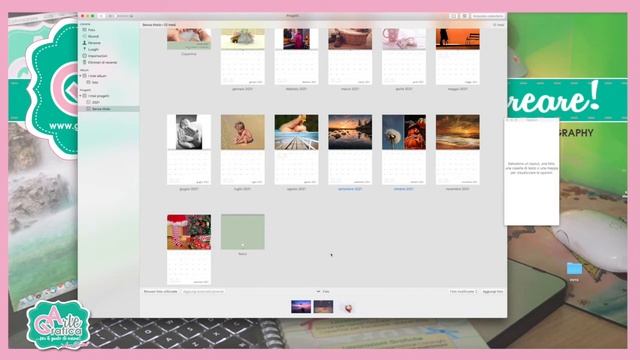Collapse the 'I miei album' disclosure triangle

click(x=80, y=76)
